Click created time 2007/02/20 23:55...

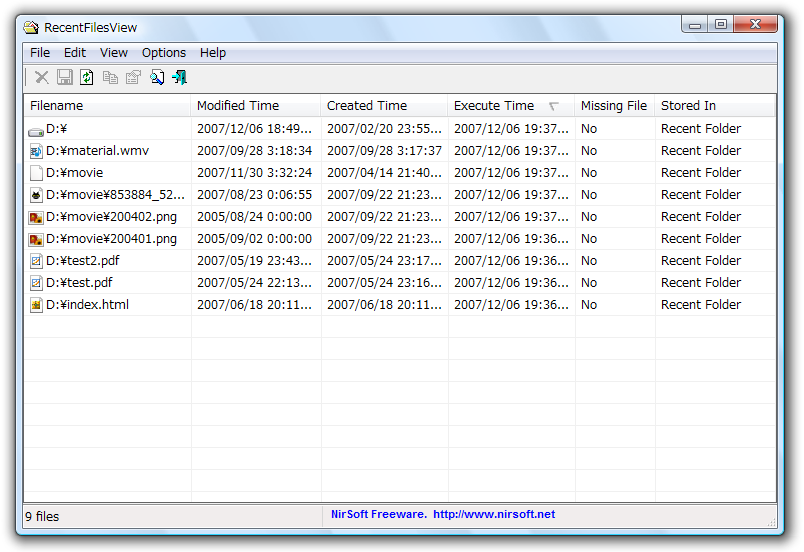tap(384, 129)
